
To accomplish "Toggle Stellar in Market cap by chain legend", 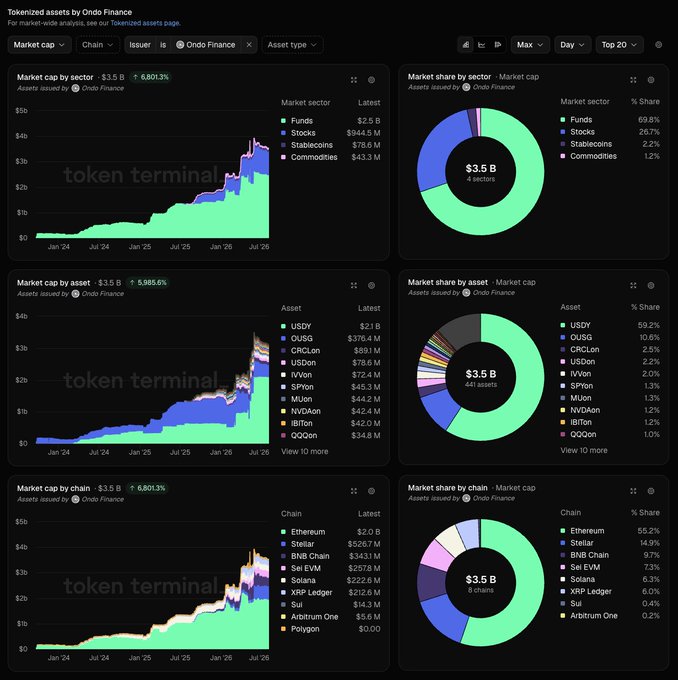I will [x=331, y=544].
